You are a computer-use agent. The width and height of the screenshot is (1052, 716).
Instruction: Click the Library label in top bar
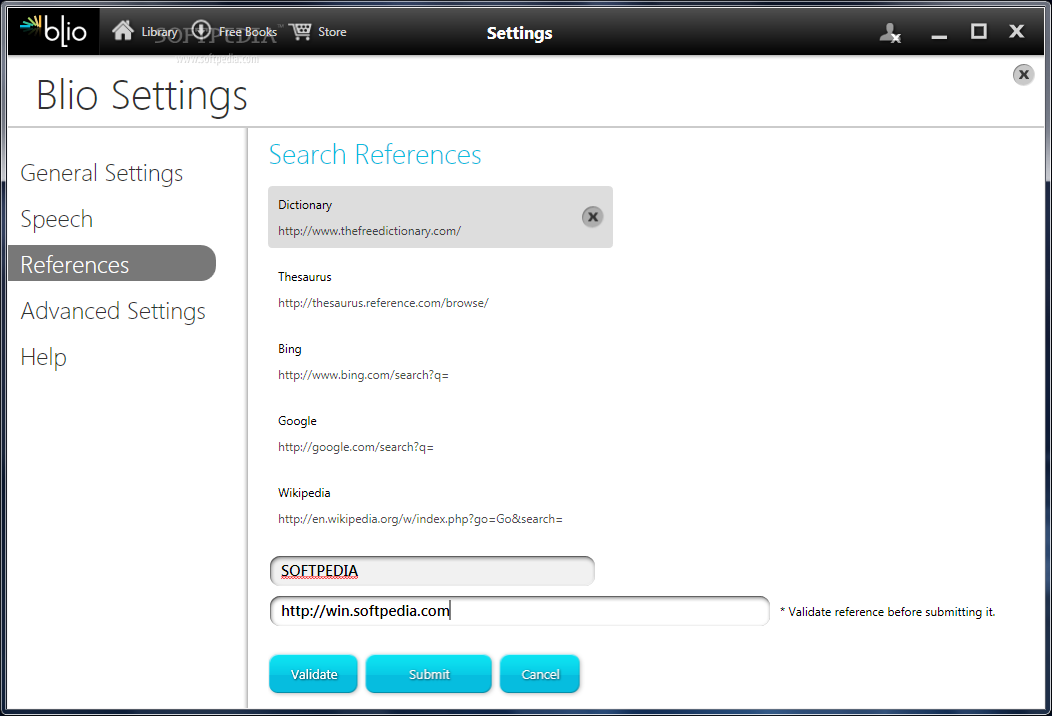point(159,32)
